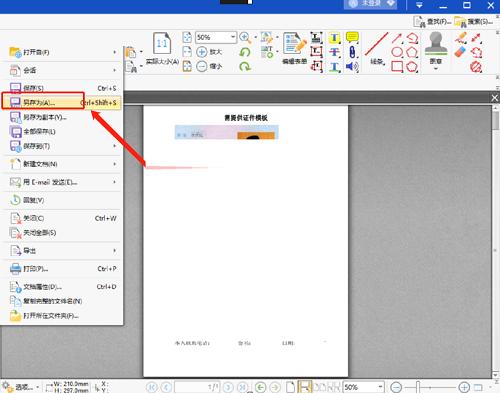Expand the New Document (新建文档) submenu
Viewport: 500px width, 393px height.
point(114,164)
